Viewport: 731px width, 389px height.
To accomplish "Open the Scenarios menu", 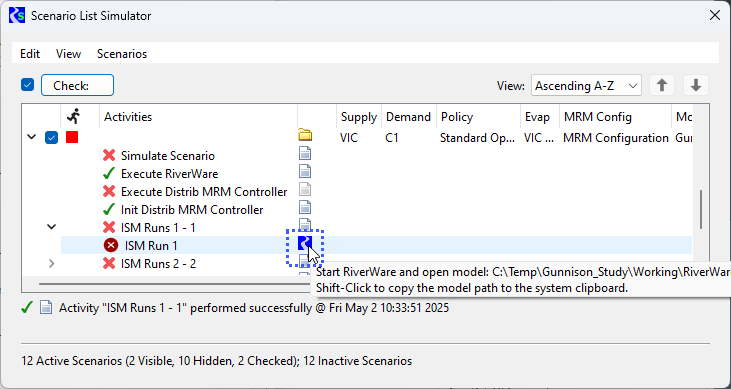I will (122, 54).
